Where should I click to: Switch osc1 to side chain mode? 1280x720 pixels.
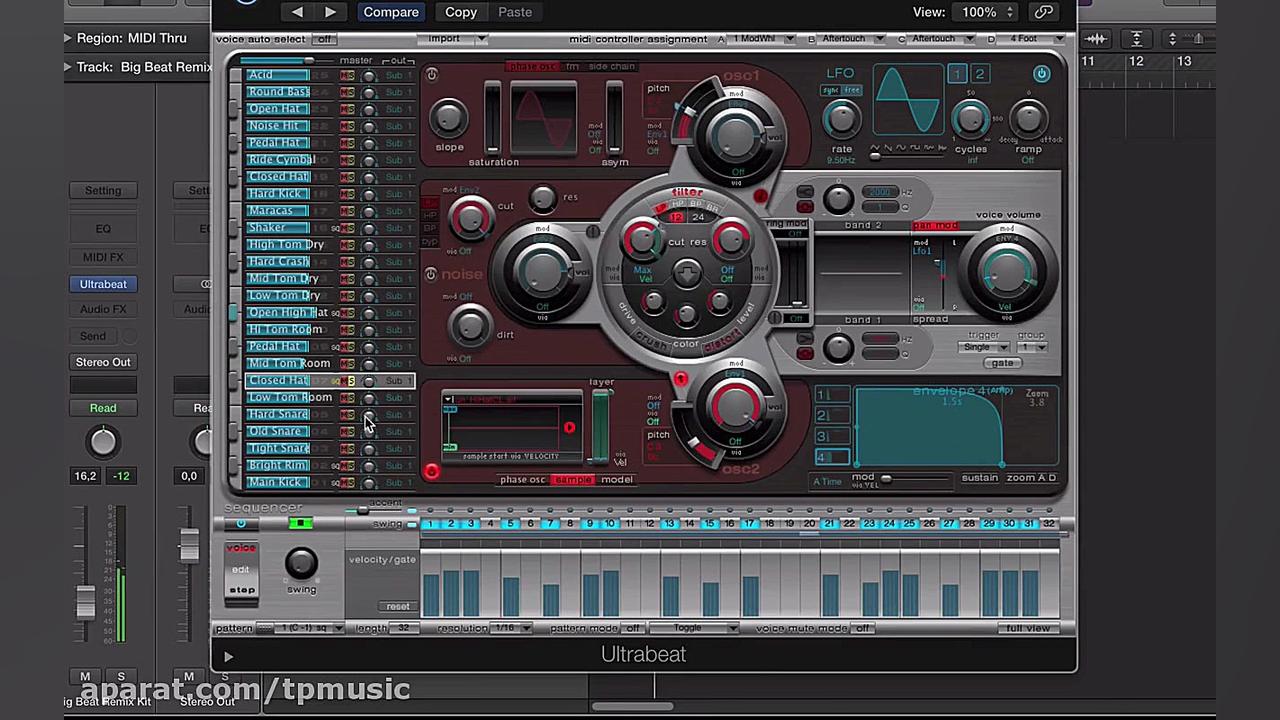point(611,67)
